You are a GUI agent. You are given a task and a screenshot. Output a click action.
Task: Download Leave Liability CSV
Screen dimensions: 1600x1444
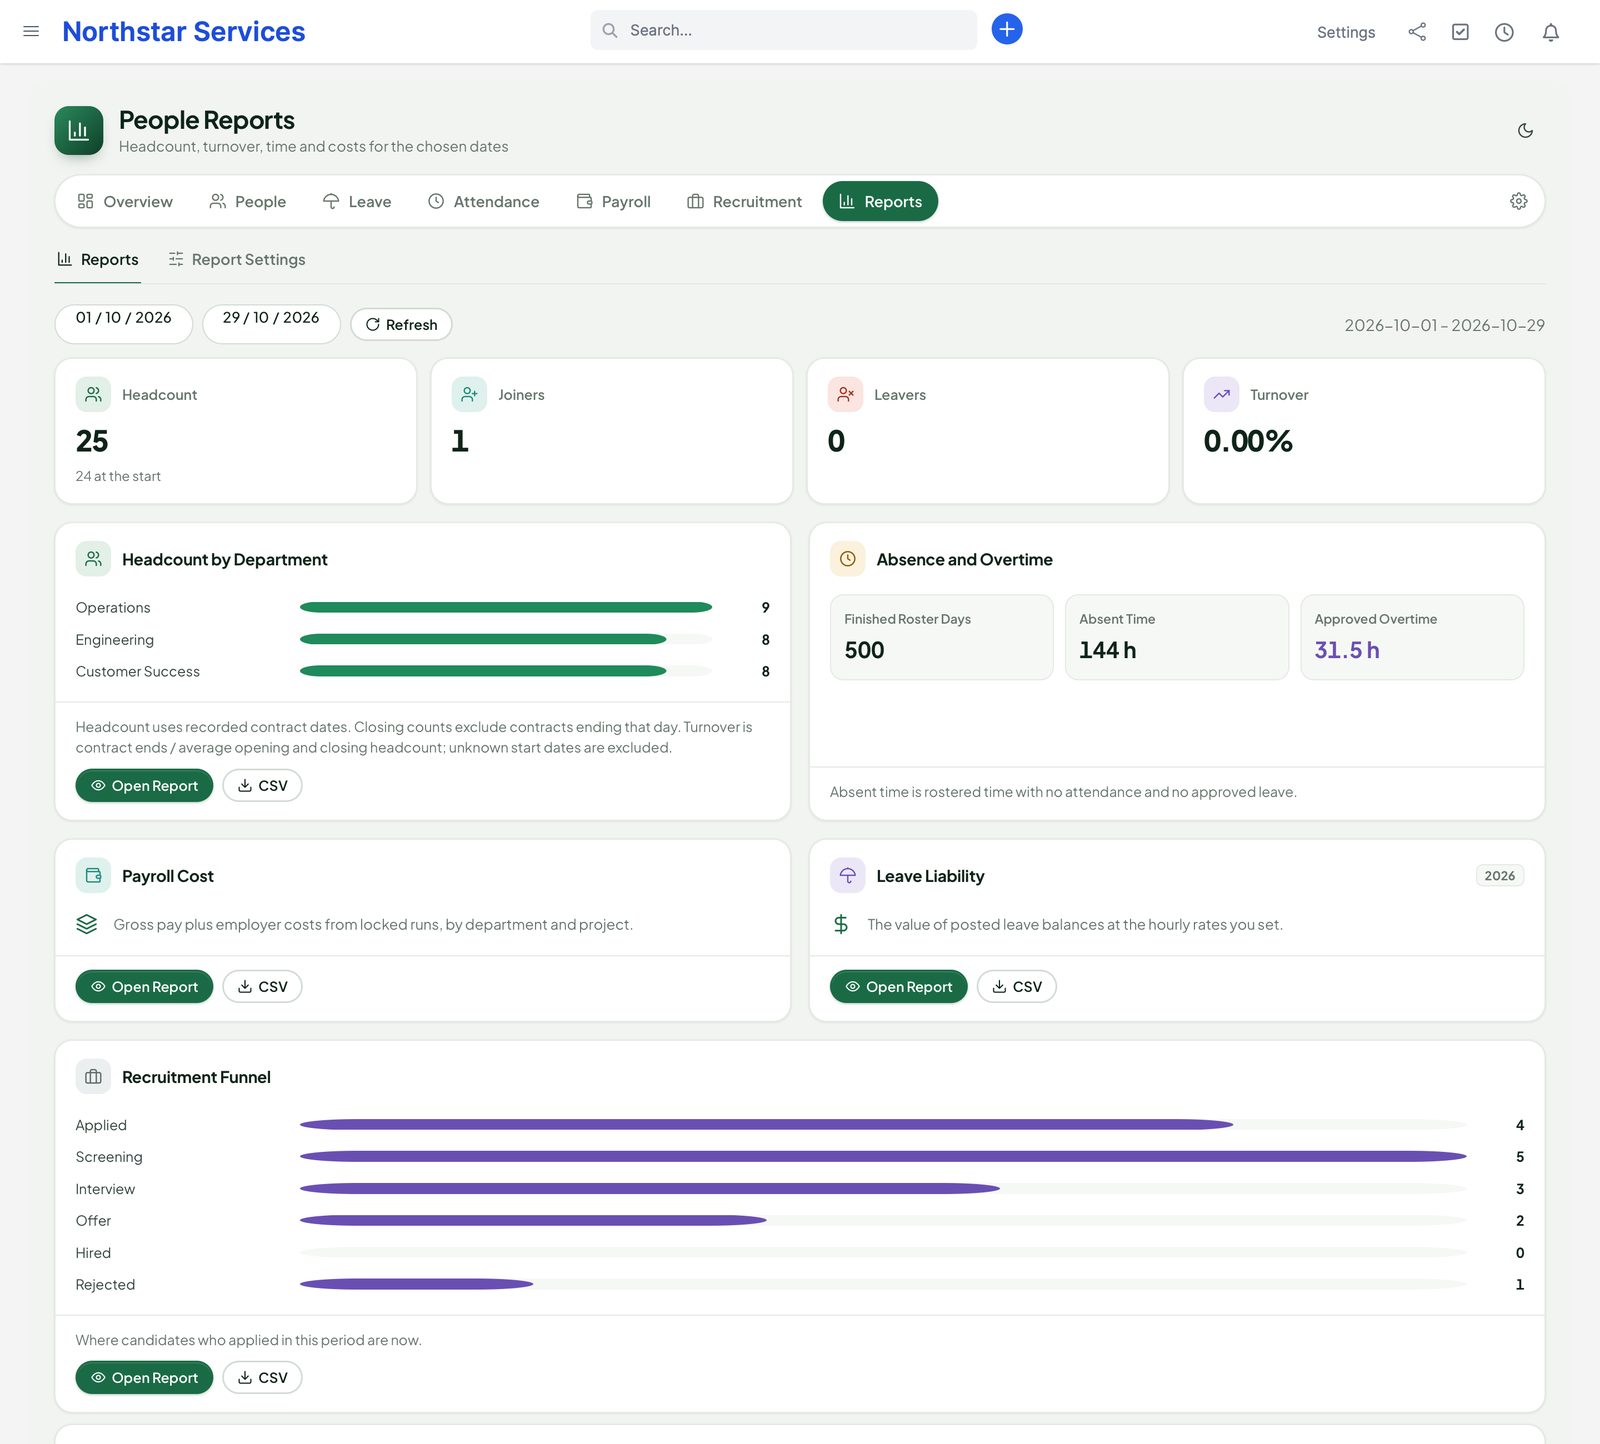(1016, 987)
